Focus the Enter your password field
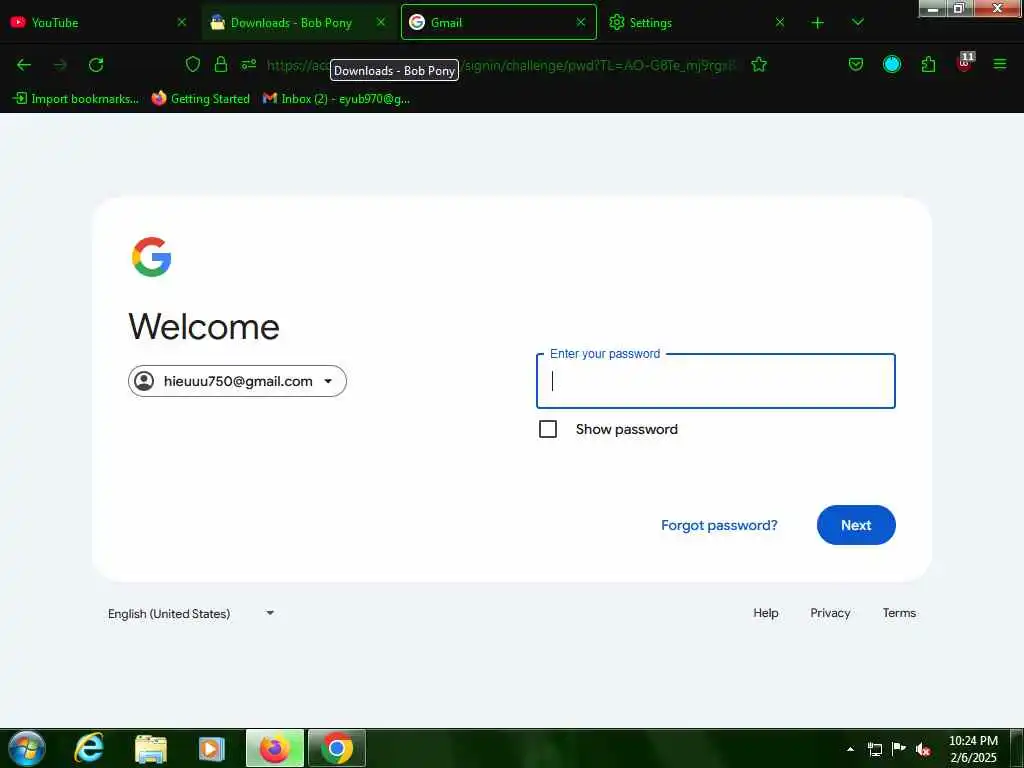This screenshot has width=1024, height=768. pyautogui.click(x=716, y=381)
